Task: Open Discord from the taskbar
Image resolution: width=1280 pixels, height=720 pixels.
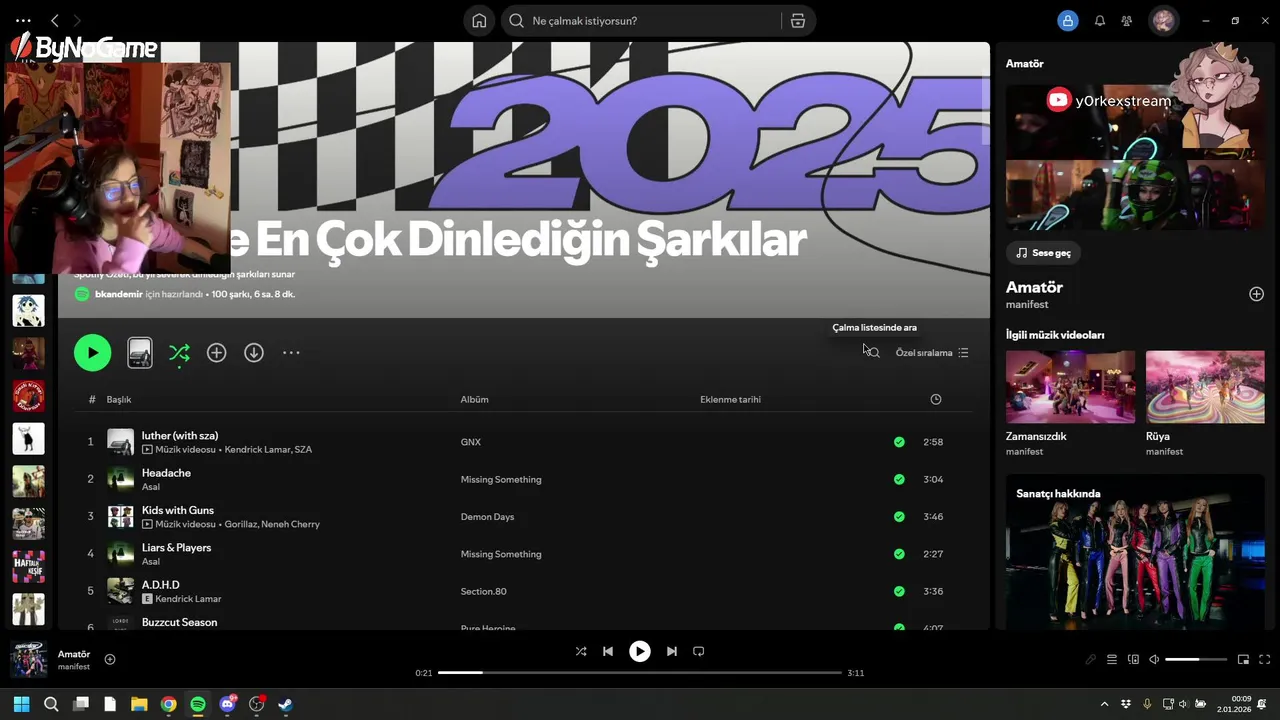Action: coord(228,704)
